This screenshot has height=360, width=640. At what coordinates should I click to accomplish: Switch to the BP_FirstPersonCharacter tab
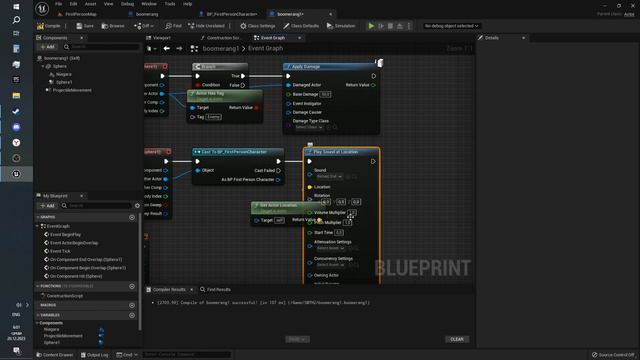pyautogui.click(x=232, y=14)
